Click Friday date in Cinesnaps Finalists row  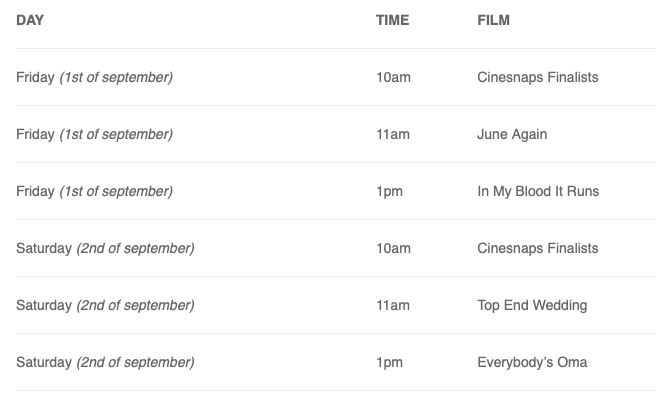95,77
